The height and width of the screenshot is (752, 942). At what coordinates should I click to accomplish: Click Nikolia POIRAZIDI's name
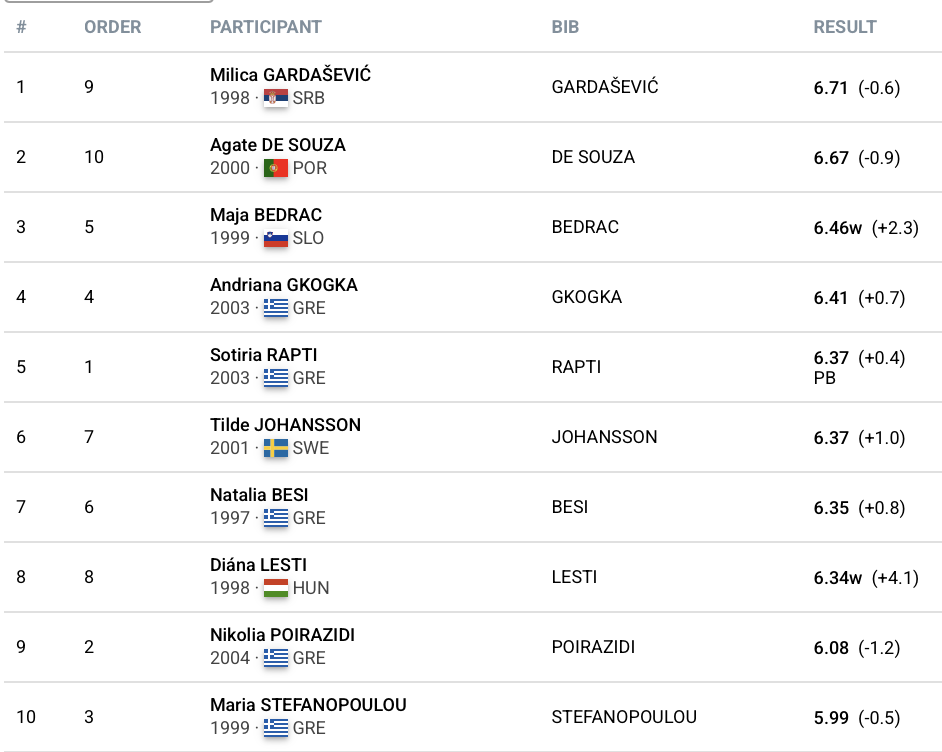pos(282,635)
